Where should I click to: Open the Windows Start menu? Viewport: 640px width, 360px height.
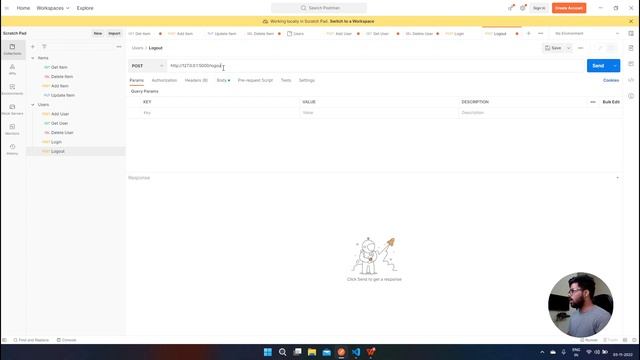[268, 352]
